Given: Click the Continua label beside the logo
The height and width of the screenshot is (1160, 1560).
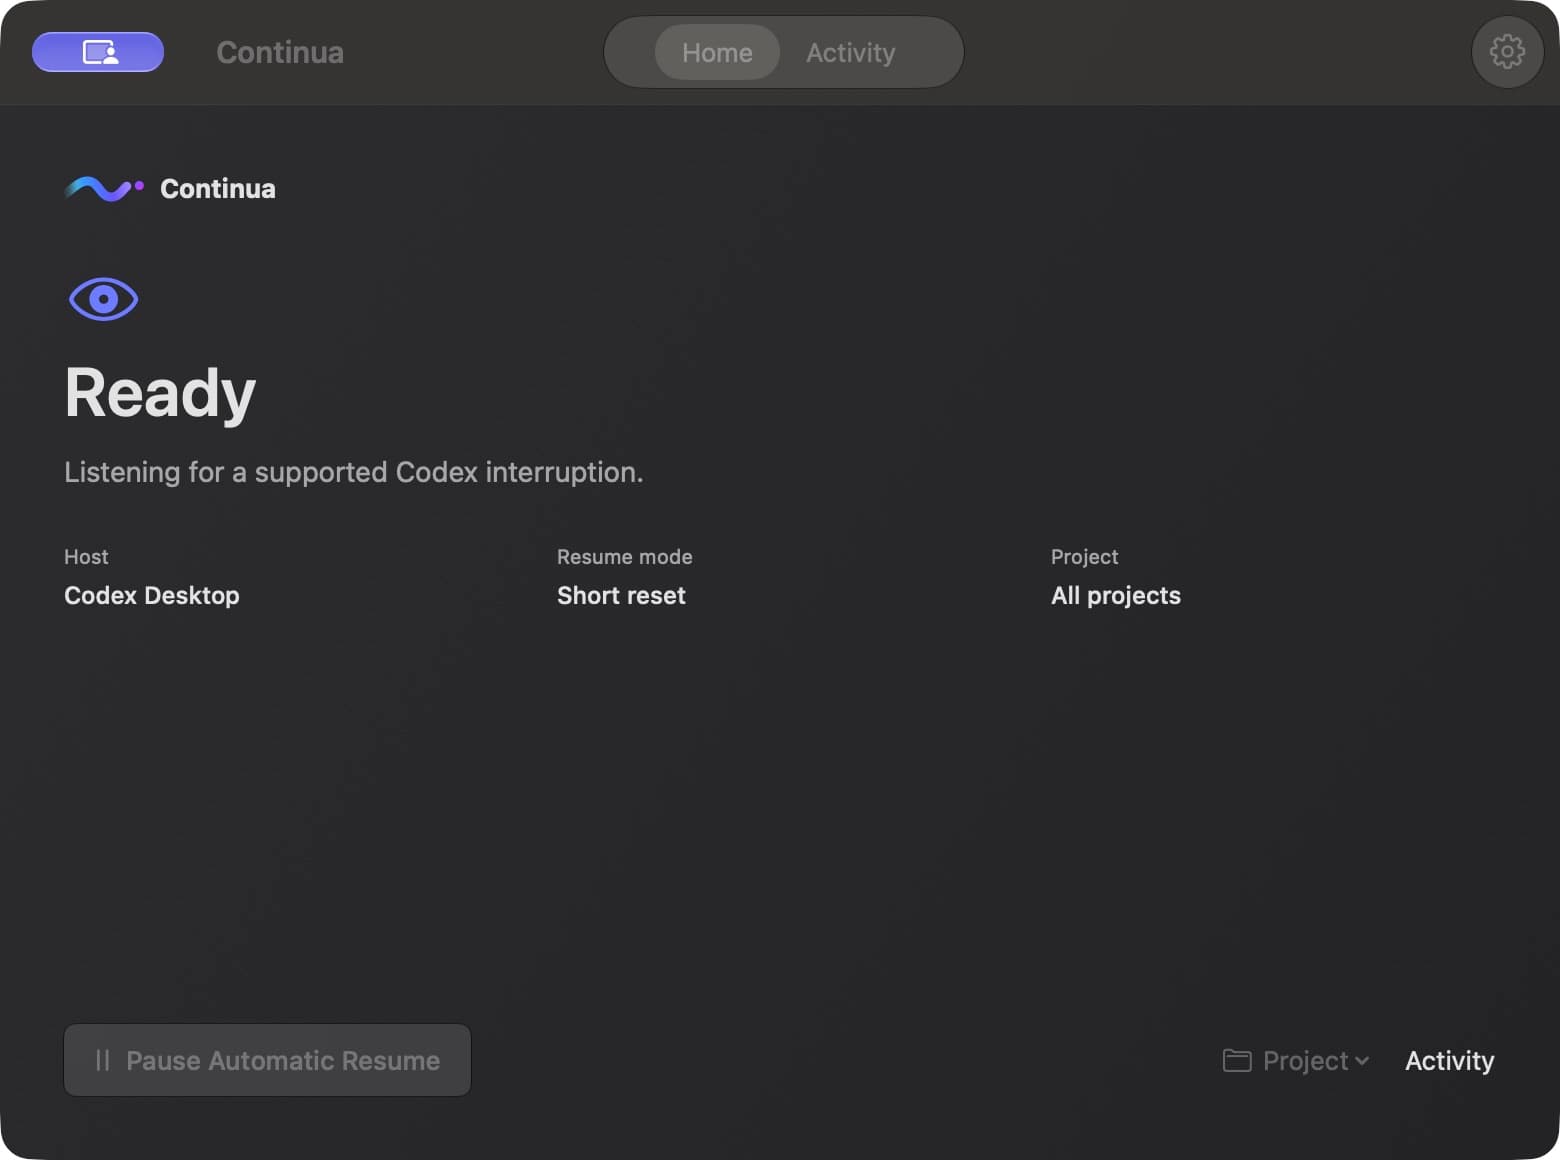Looking at the screenshot, I should point(218,188).
